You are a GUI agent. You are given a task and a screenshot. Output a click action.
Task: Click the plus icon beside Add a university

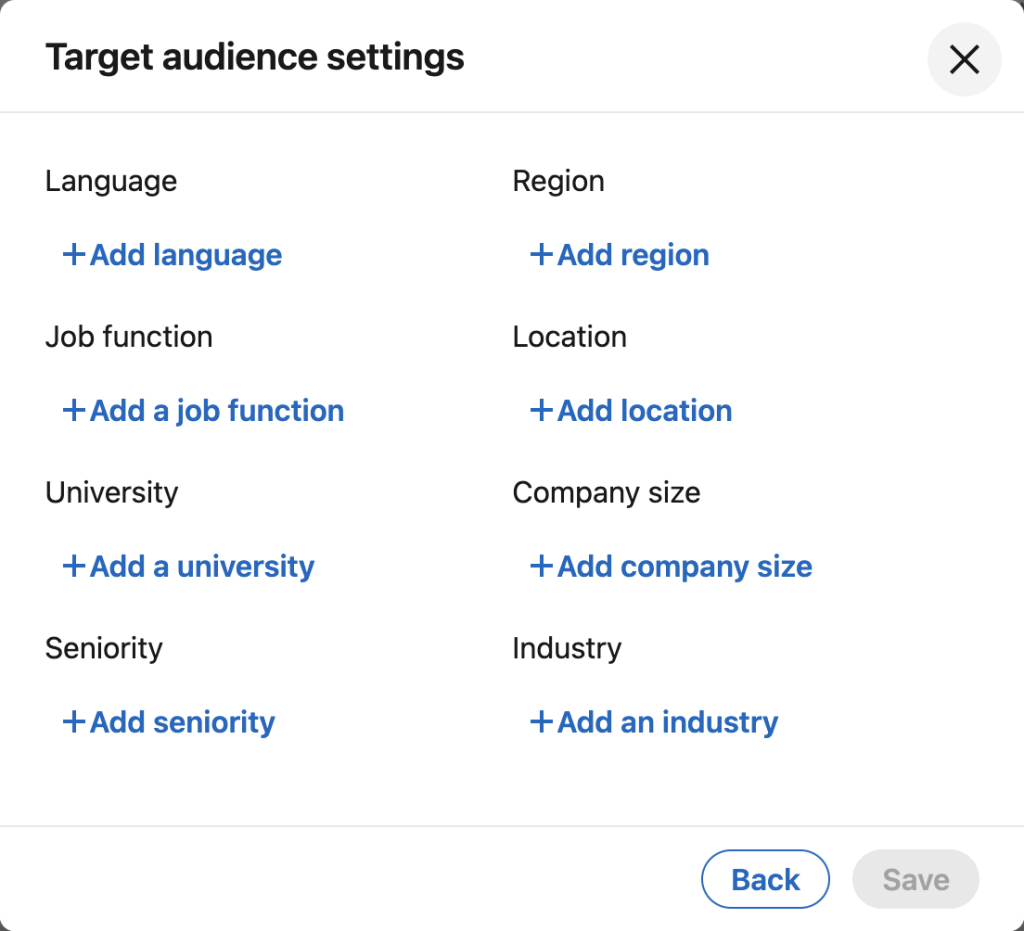tap(74, 567)
